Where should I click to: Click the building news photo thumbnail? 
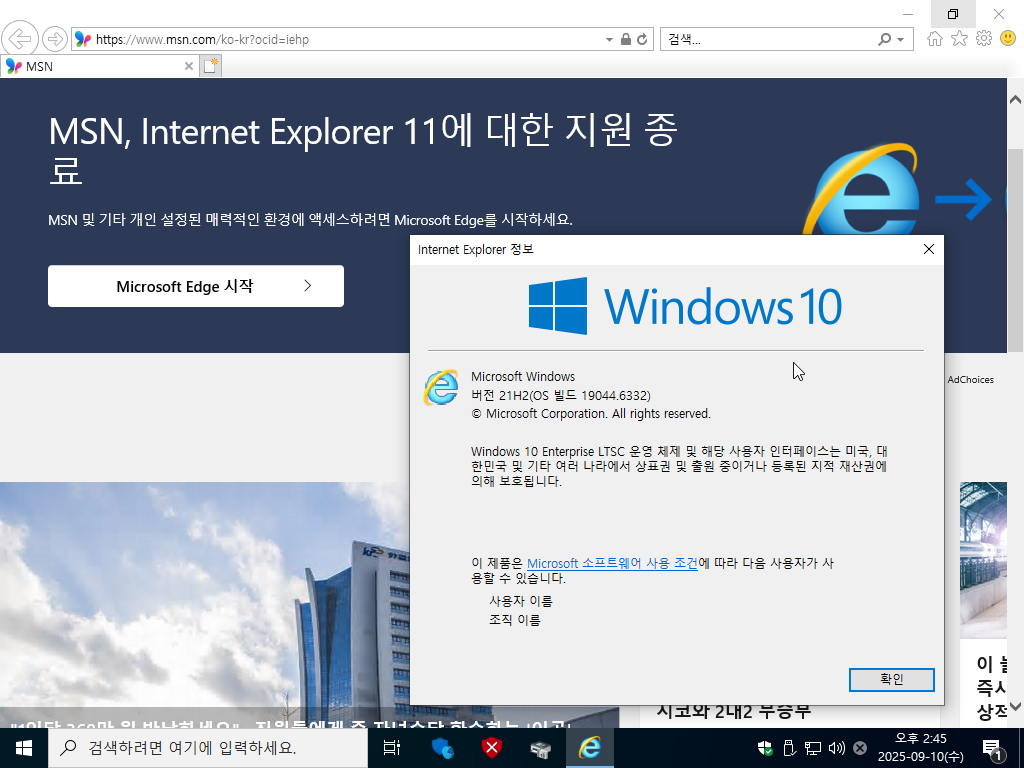pyautogui.click(x=205, y=605)
